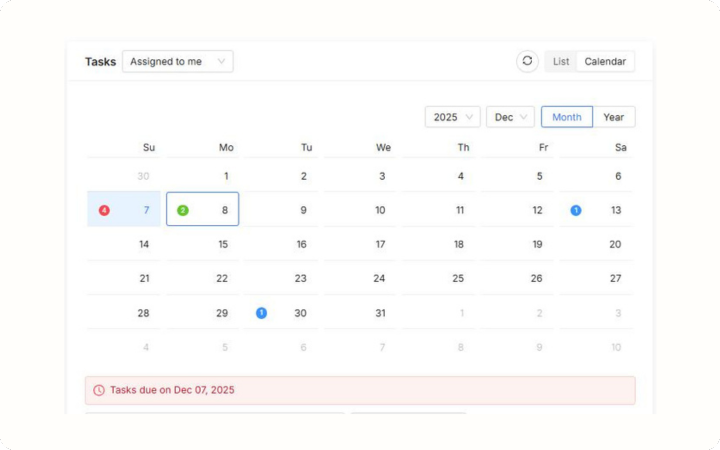Click the refresh tasks icon button
This screenshot has height=450, width=720.
[x=527, y=61]
